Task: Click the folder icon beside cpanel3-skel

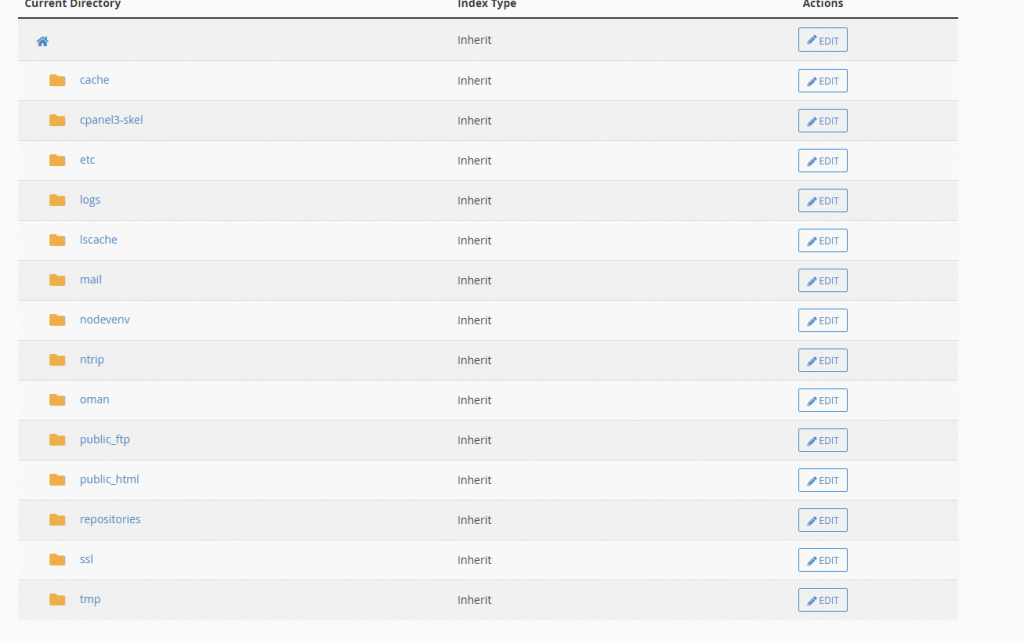Action: point(57,120)
